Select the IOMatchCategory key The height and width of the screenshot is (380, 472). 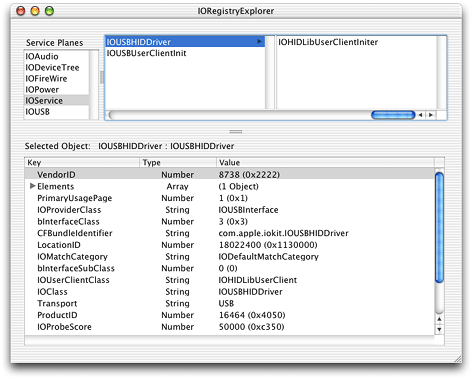(x=72, y=256)
